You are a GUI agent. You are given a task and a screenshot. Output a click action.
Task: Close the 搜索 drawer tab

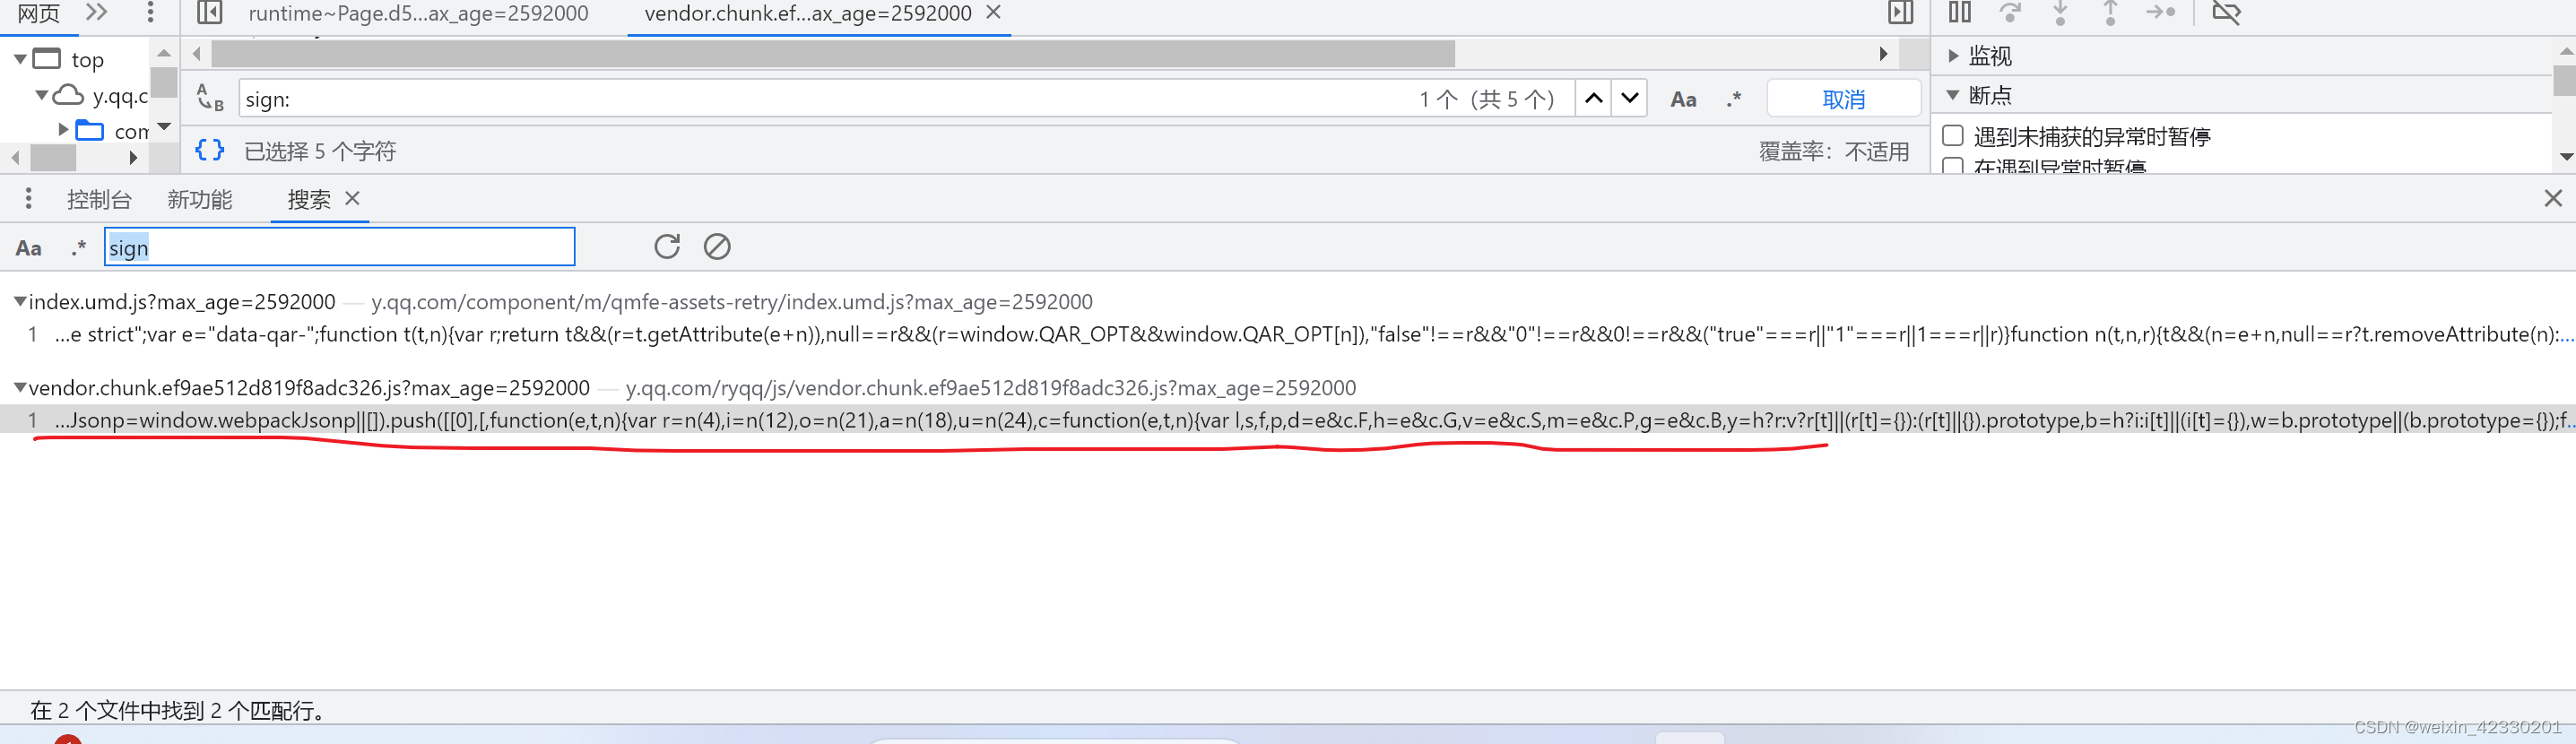[x=352, y=199]
